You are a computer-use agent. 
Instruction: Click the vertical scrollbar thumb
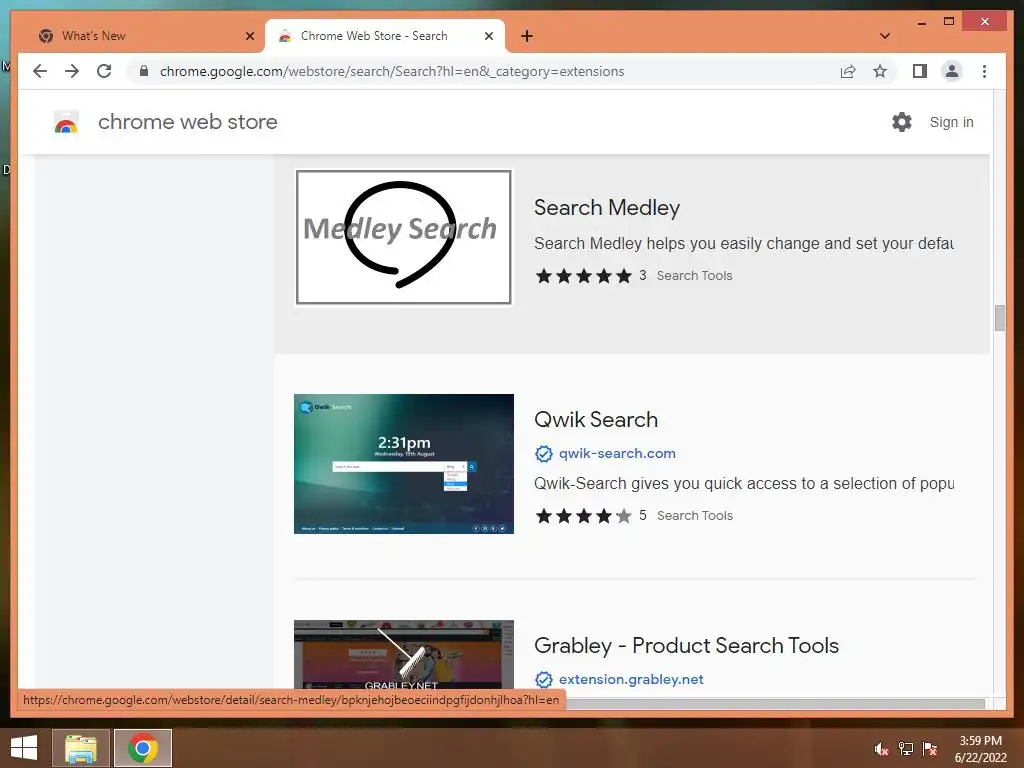point(999,318)
